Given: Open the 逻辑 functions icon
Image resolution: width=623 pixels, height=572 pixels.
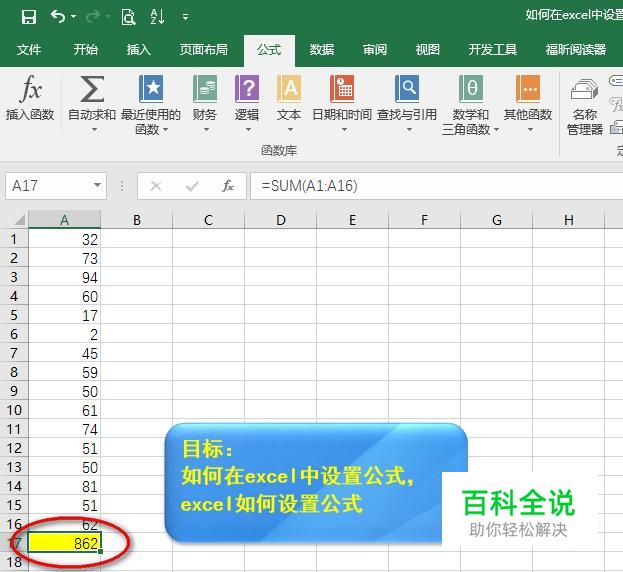Looking at the screenshot, I should tap(247, 89).
